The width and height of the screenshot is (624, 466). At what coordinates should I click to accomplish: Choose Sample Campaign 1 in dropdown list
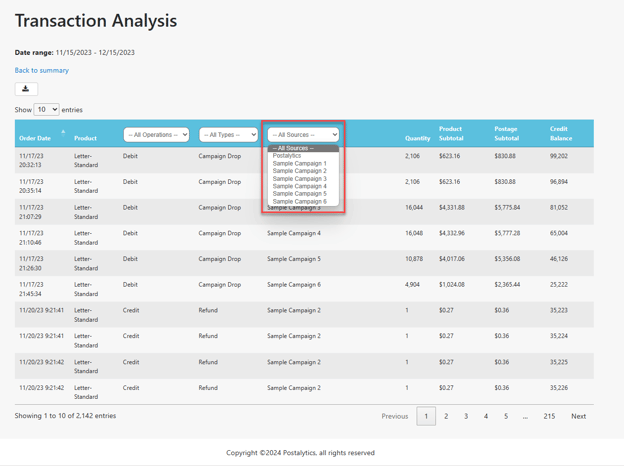[x=299, y=163]
